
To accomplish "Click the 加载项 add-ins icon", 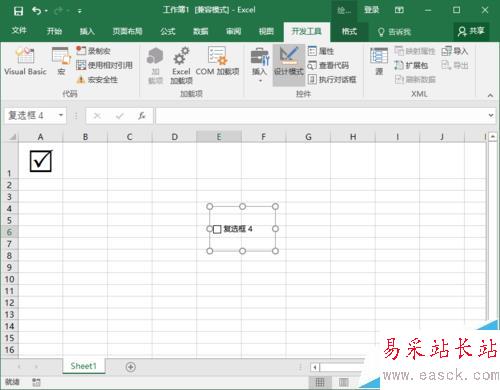I will tap(155, 65).
